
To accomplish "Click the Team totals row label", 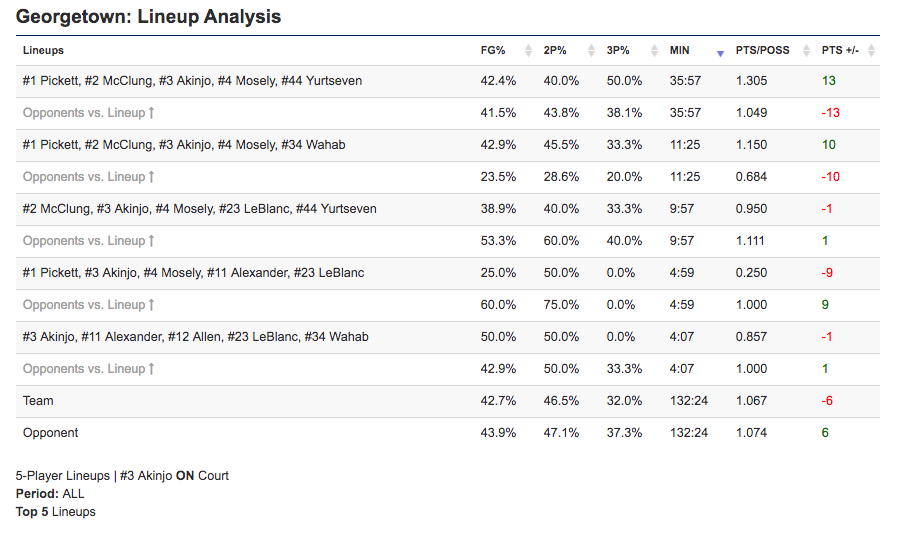I will coord(38,401).
